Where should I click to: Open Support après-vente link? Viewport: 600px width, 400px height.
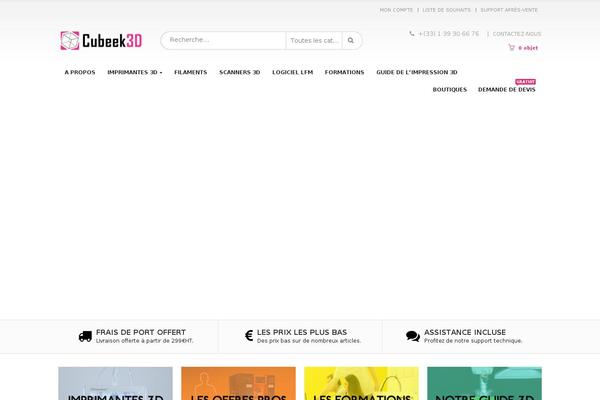pyautogui.click(x=509, y=10)
